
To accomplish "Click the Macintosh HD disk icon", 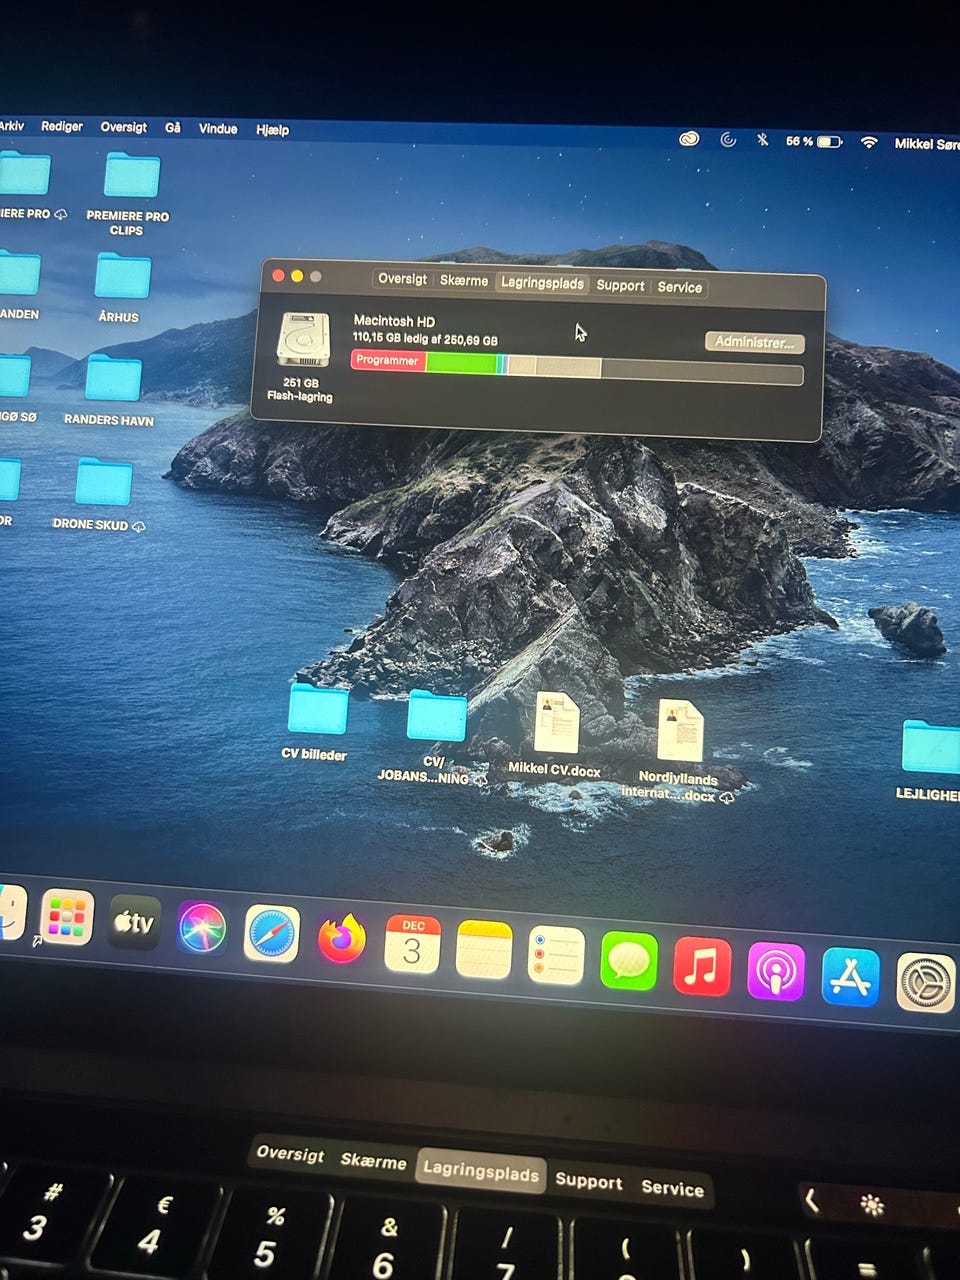I will tap(303, 341).
